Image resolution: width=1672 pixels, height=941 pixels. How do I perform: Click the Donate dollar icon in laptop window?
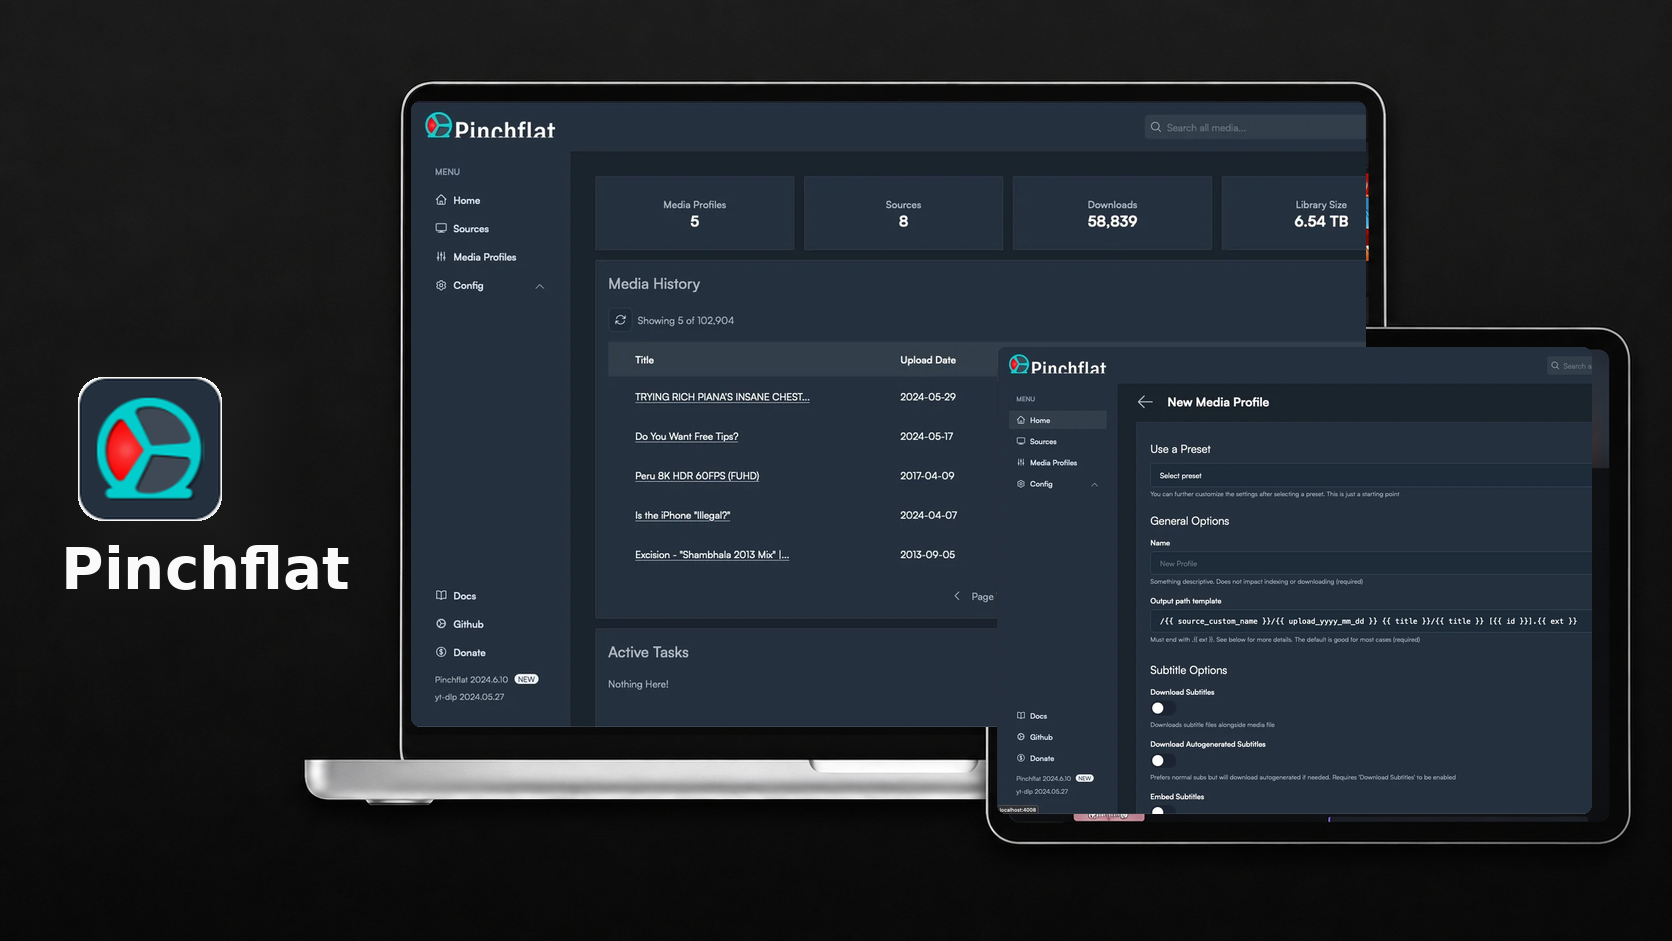(441, 652)
